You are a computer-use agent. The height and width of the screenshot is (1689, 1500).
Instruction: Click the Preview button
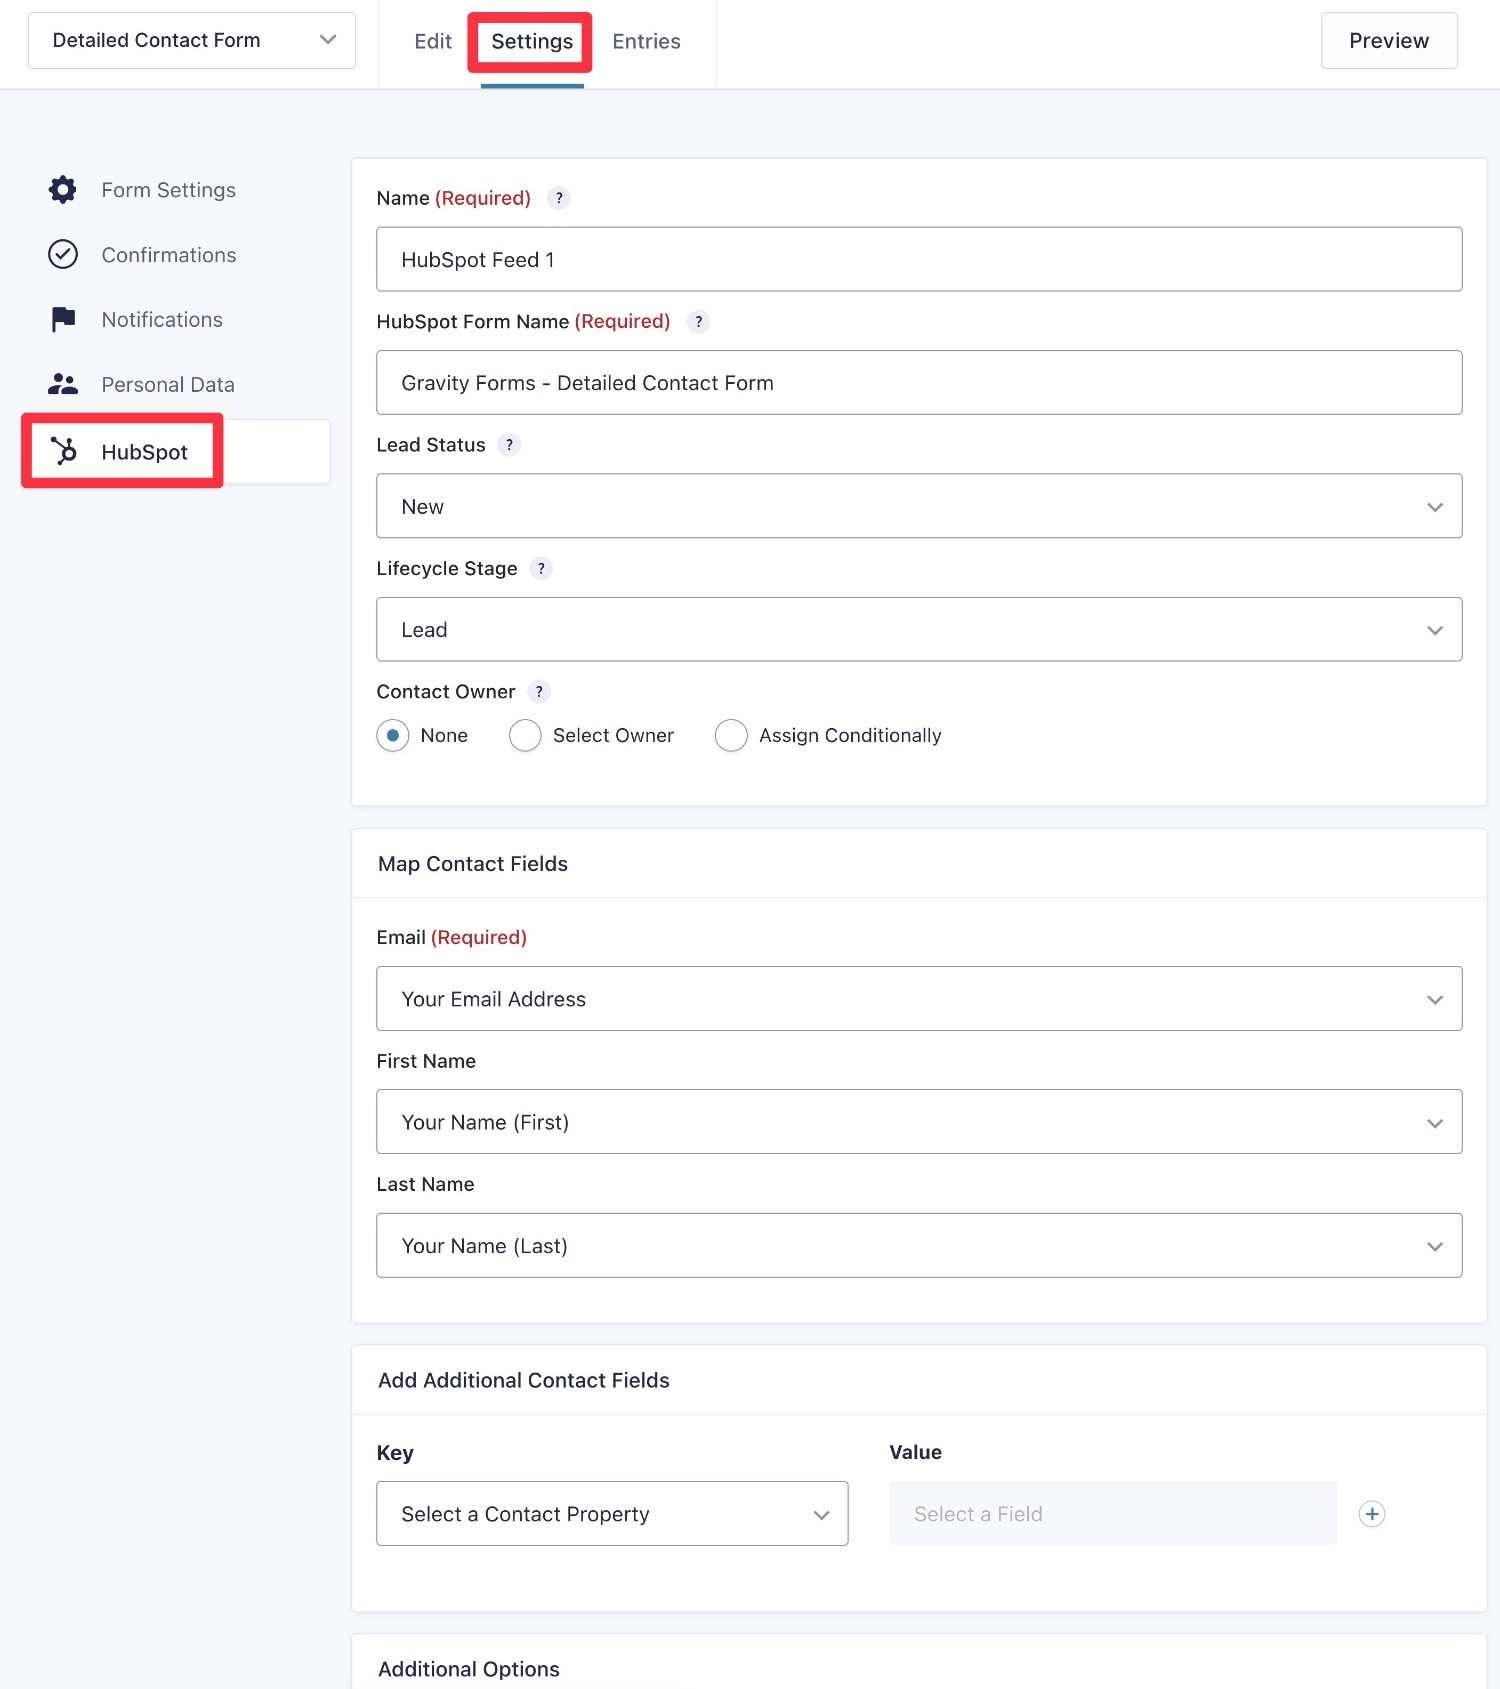[1389, 41]
